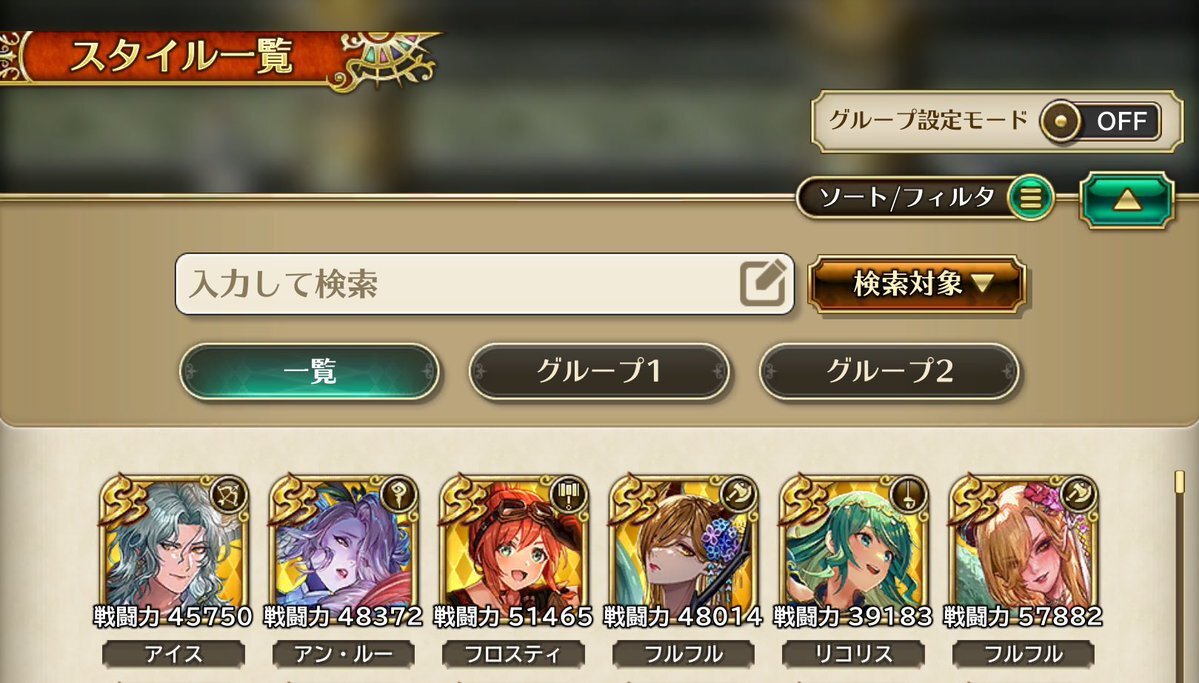Select the フロスティ character portrait
Viewport: 1199px width, 683px height.
tap(513, 545)
